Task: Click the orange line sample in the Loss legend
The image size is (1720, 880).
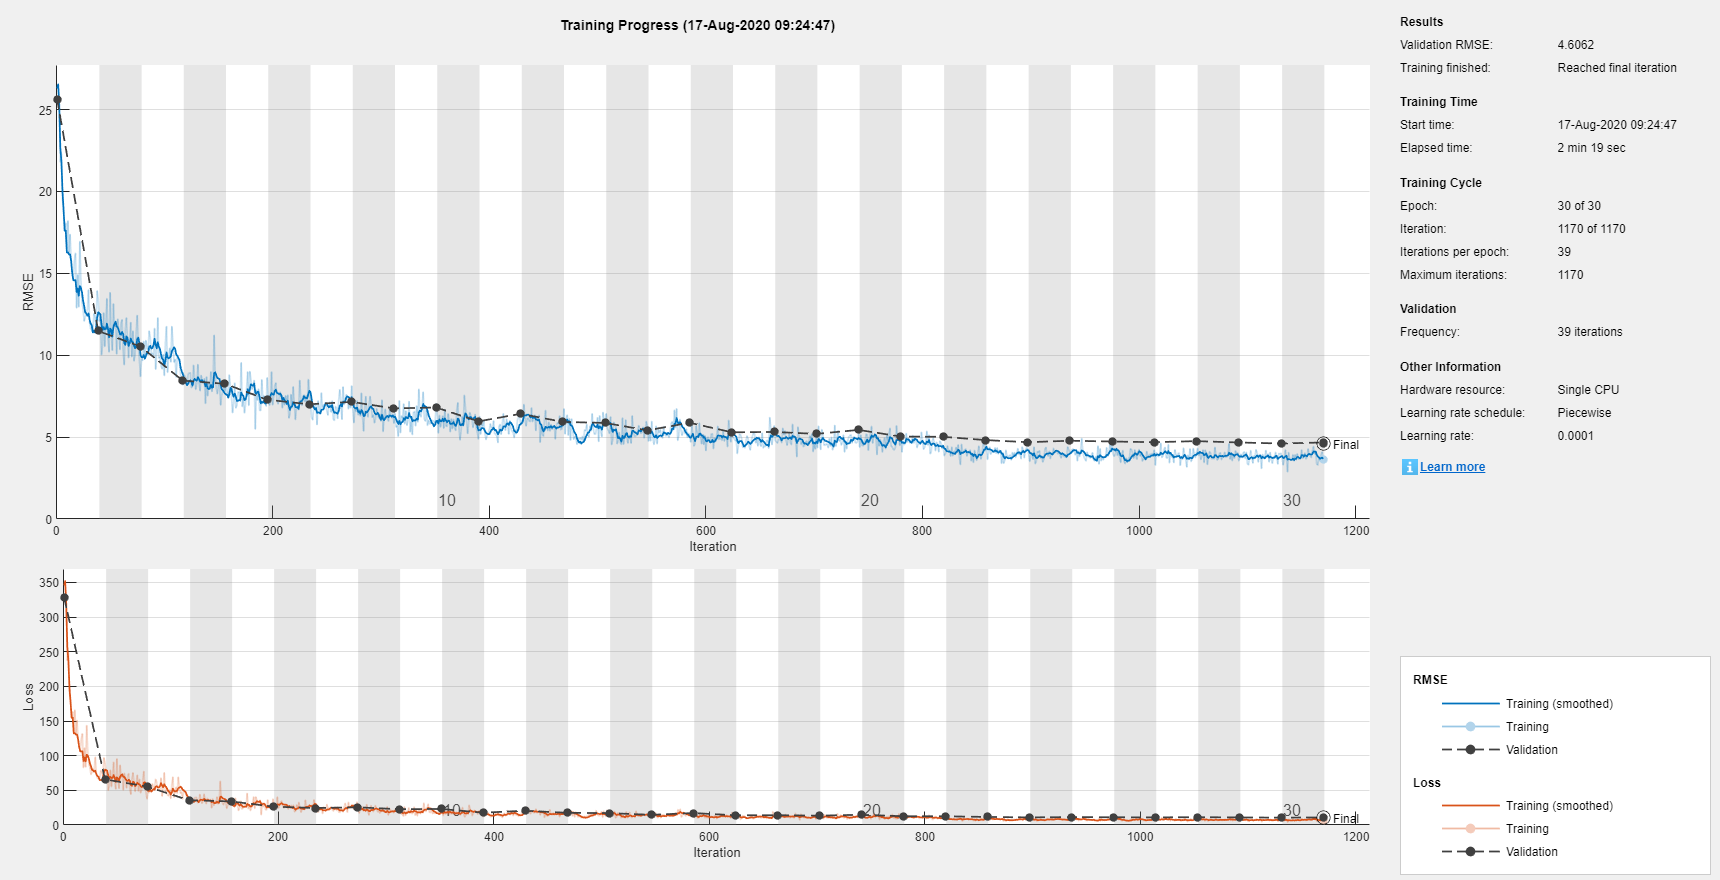Action: pos(1470,806)
